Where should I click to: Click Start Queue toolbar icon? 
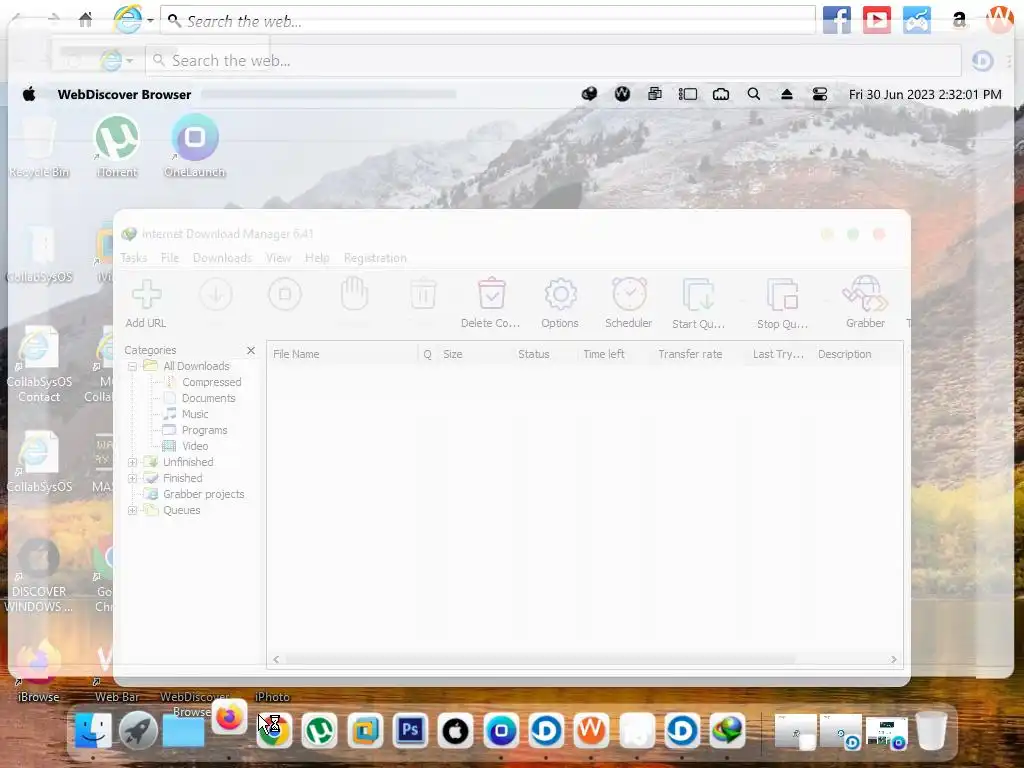click(x=698, y=304)
